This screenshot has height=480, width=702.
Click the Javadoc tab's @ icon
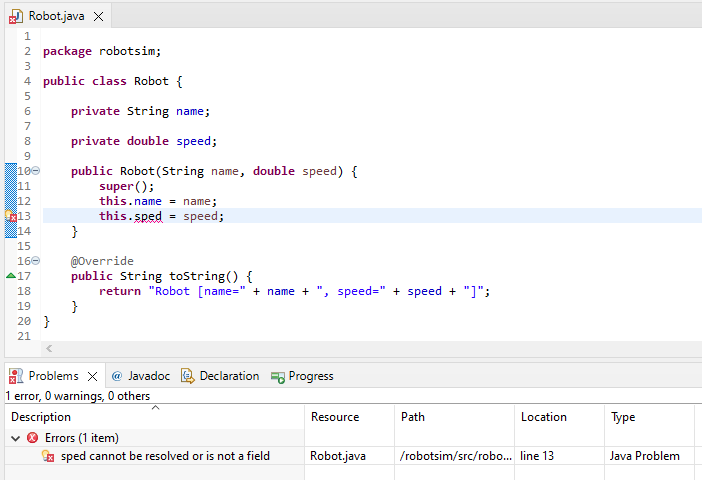[116, 376]
